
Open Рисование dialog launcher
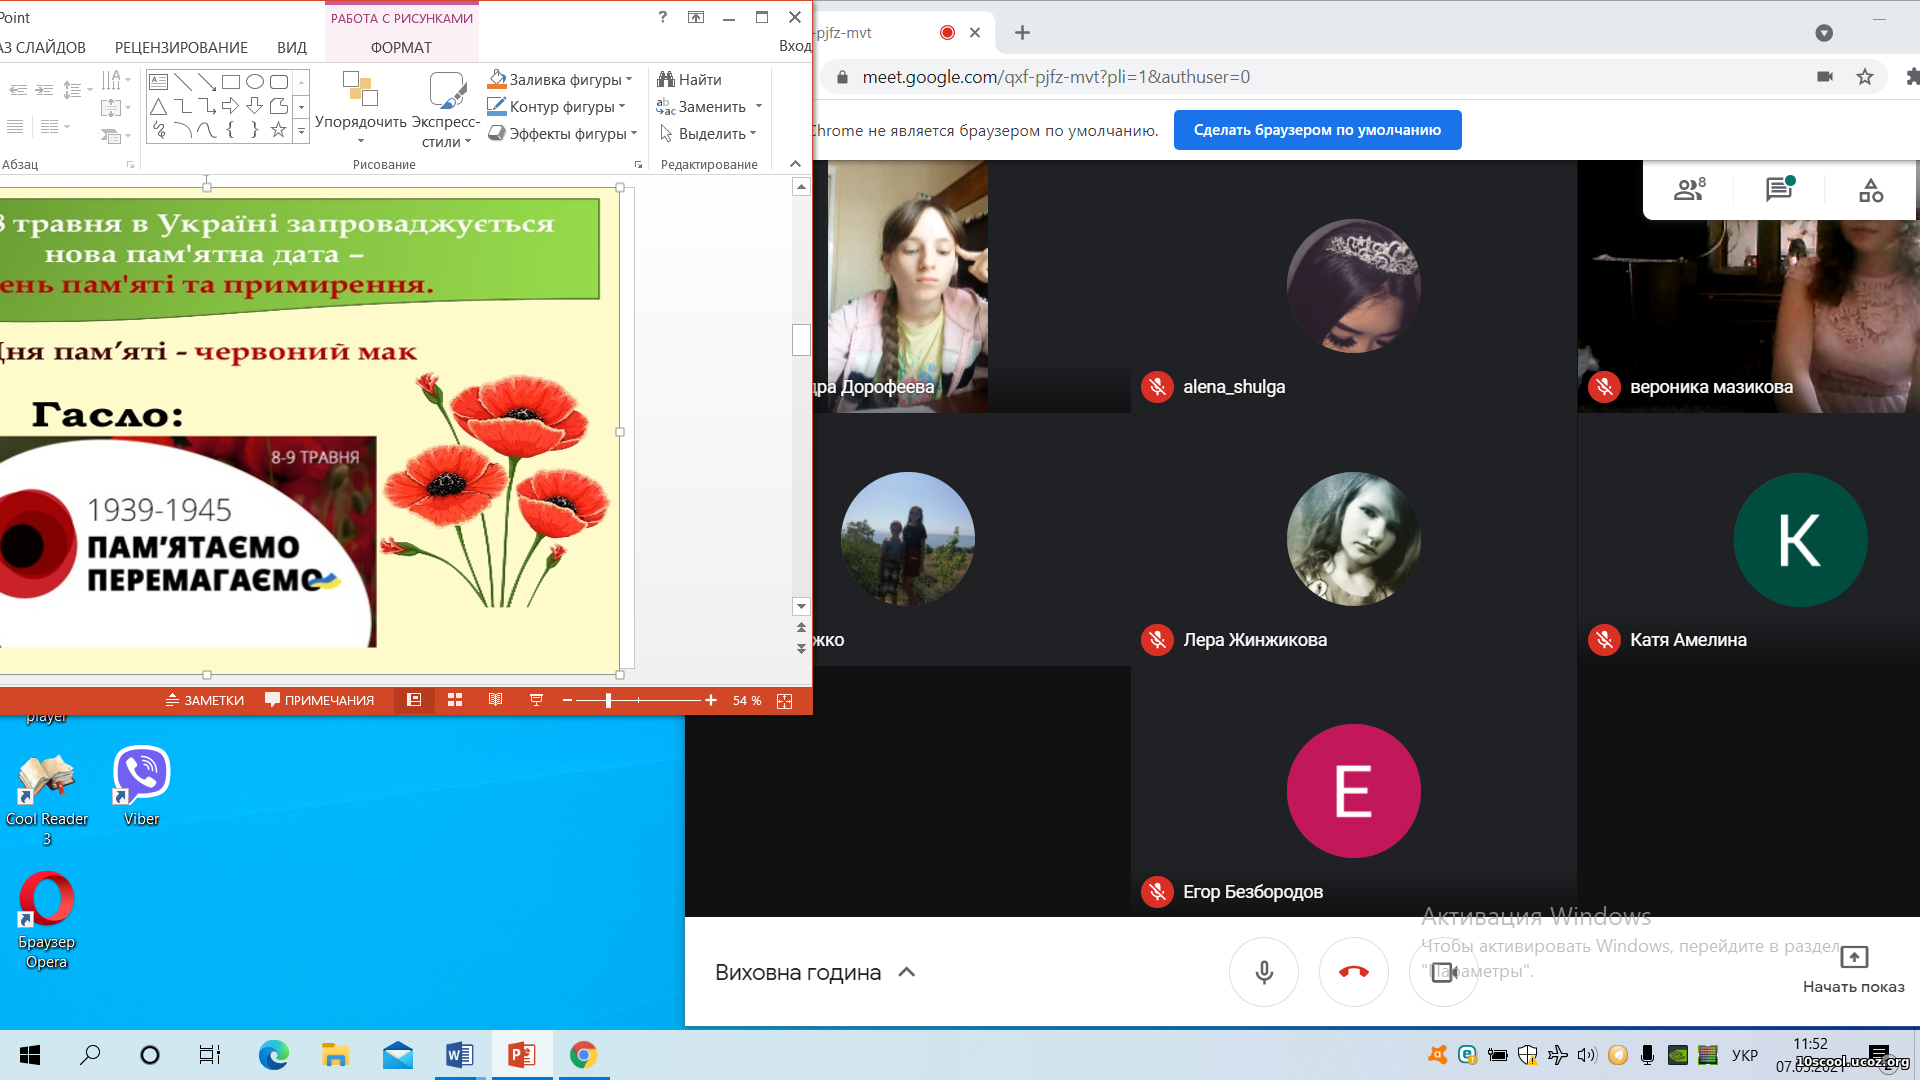[x=638, y=165]
